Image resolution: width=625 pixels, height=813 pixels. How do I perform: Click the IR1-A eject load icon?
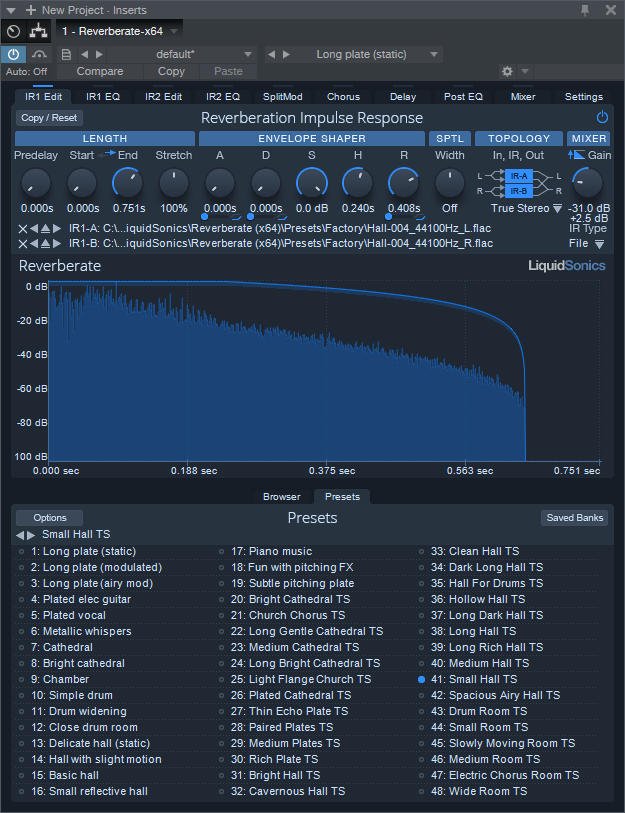(x=45, y=228)
